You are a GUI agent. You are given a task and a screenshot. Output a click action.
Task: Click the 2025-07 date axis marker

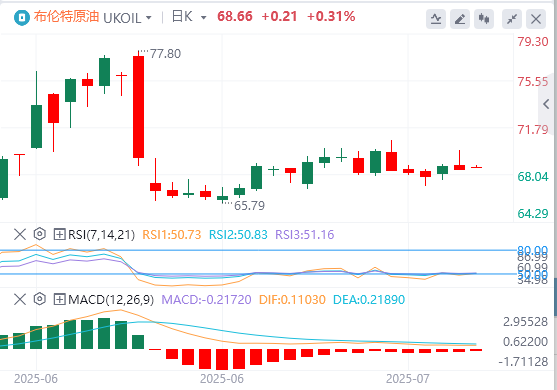tap(407, 379)
